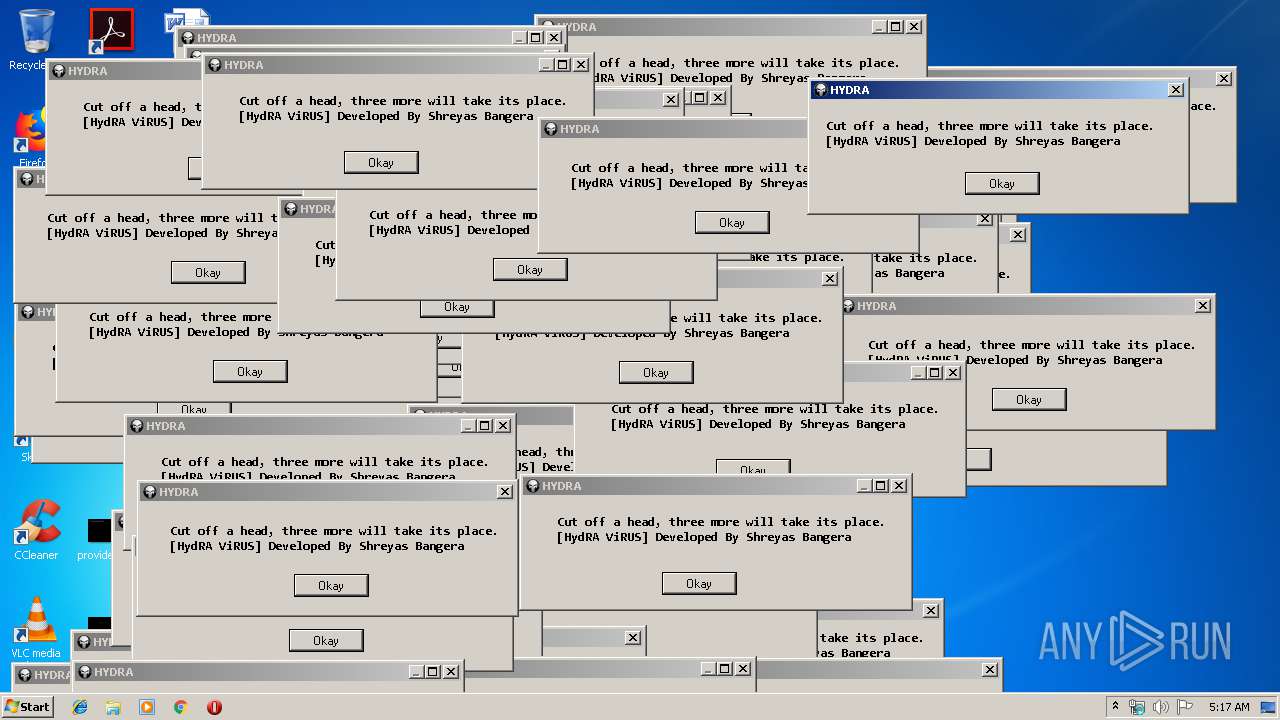Screen dimensions: 1280x720
Task: Click the 5:17 AM clock
Action: click(1229, 707)
